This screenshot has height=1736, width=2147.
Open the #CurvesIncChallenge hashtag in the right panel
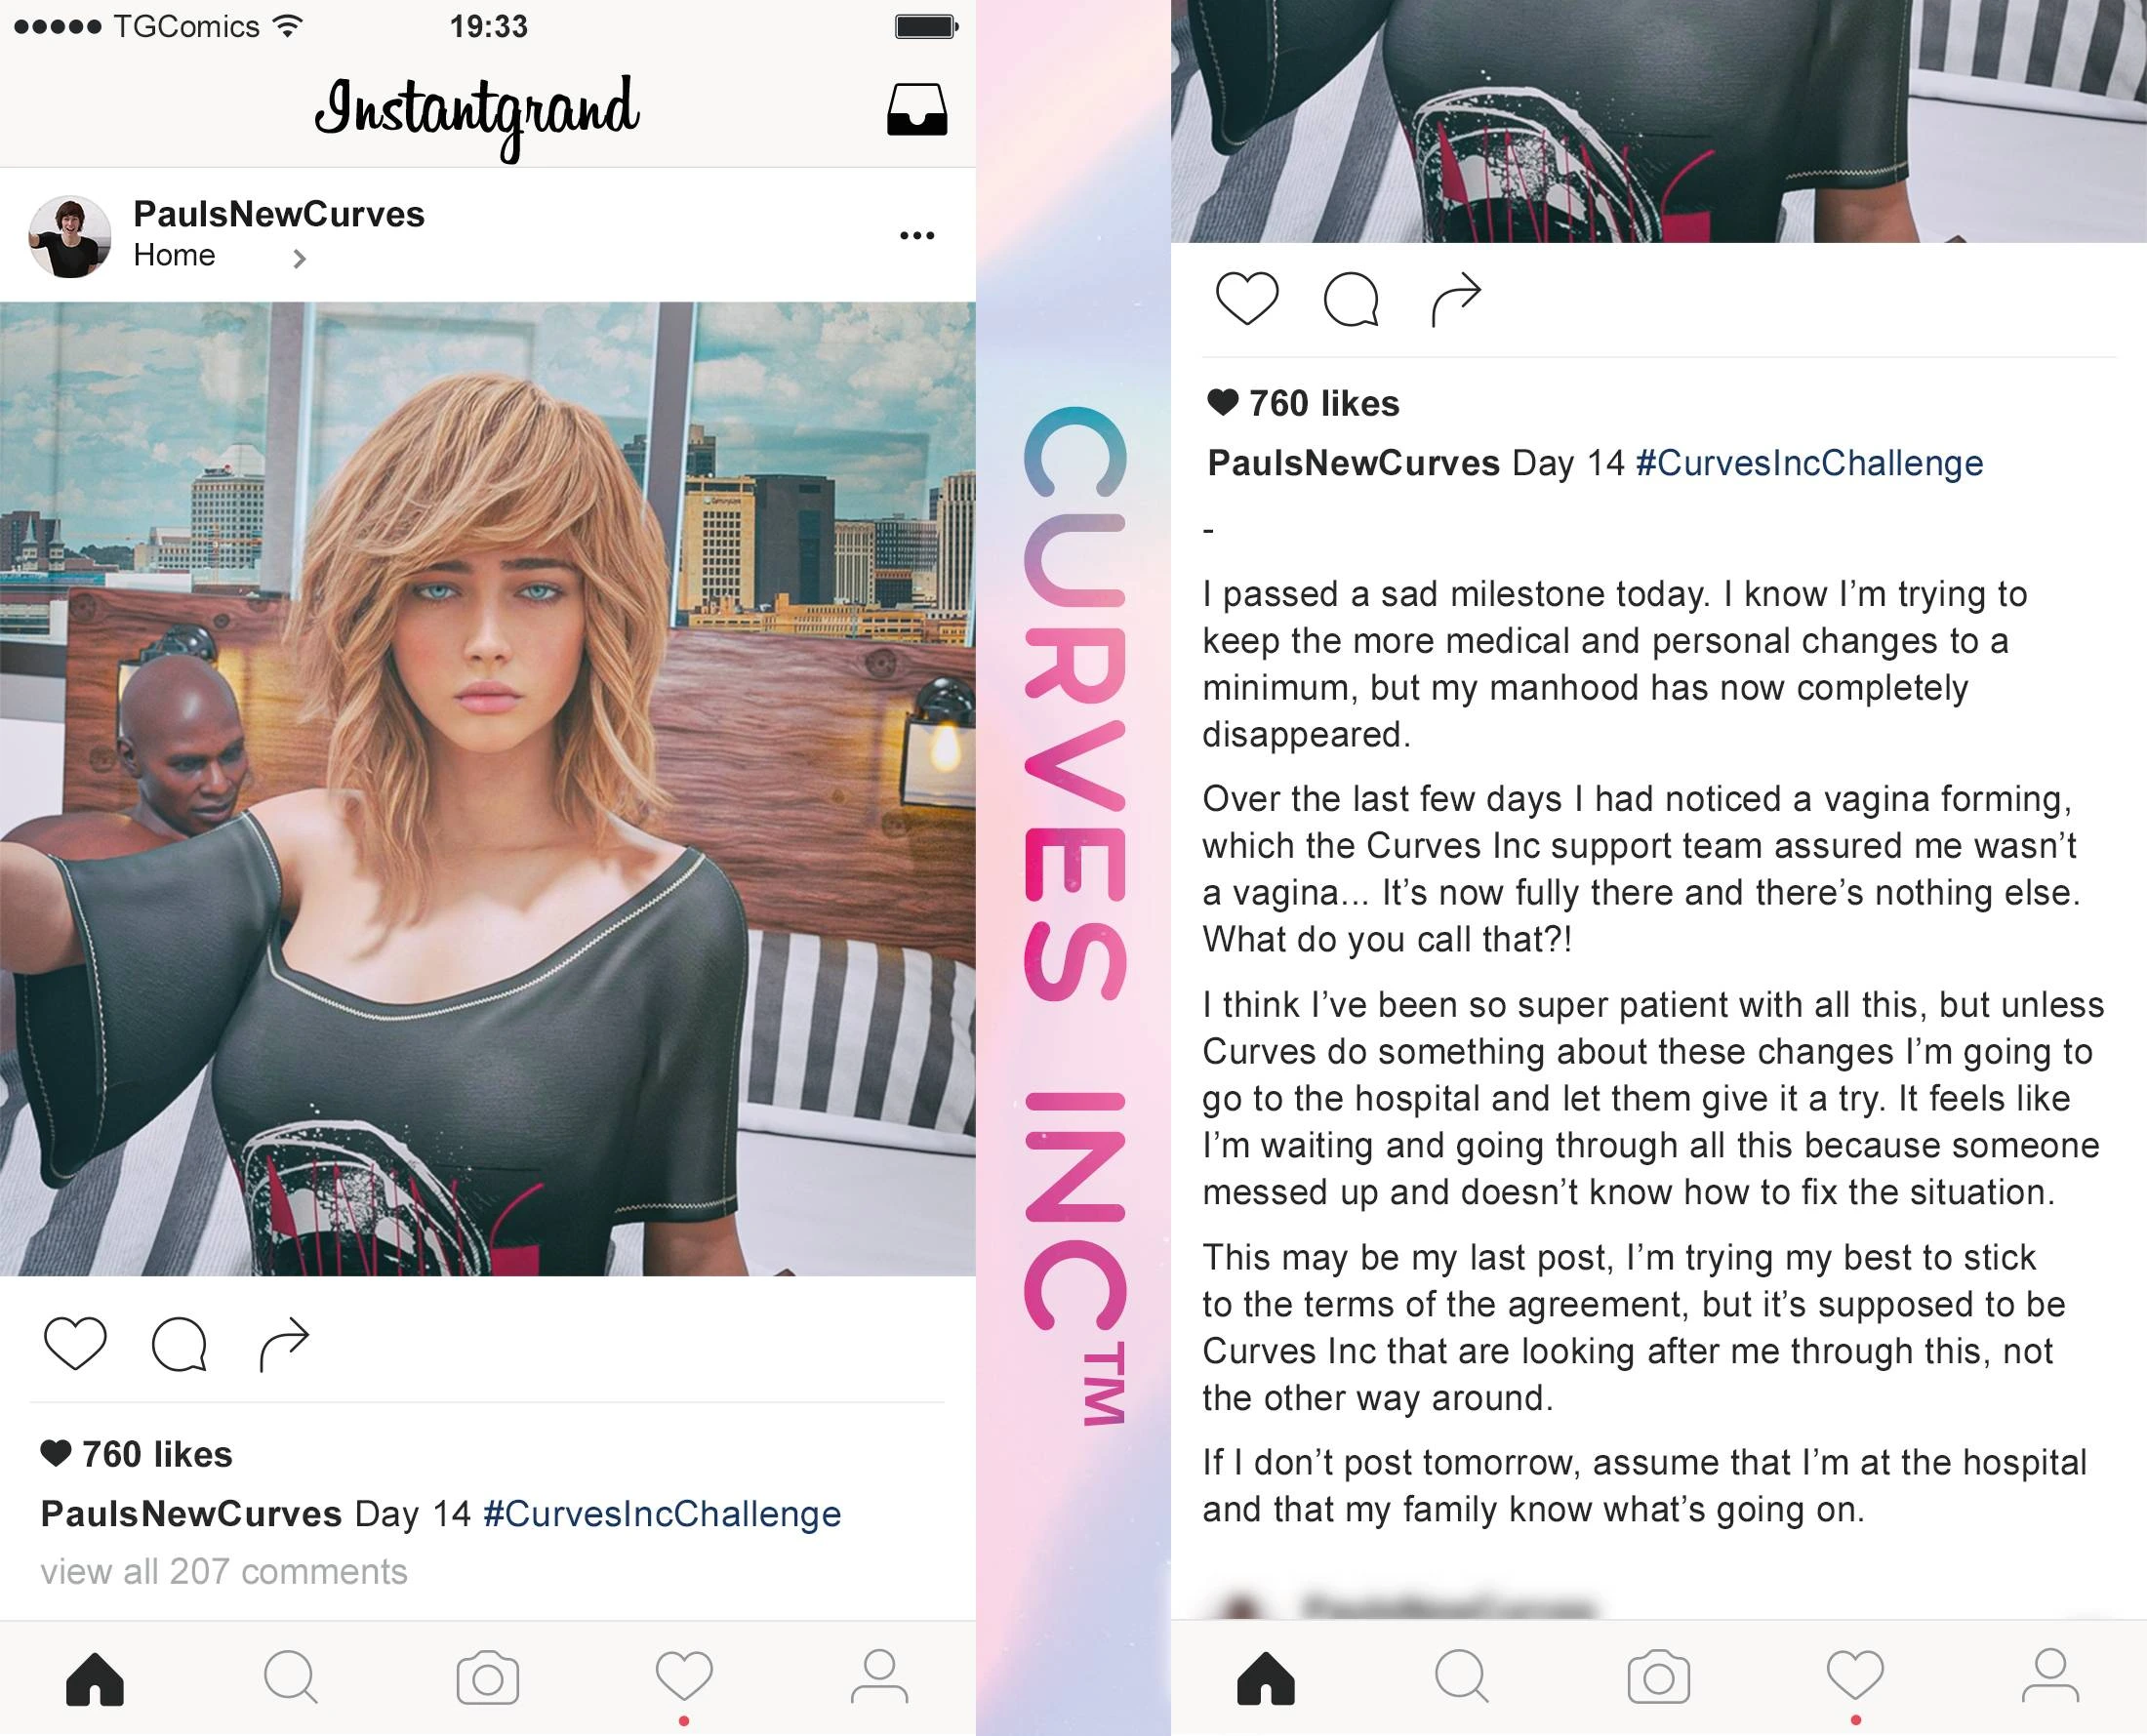pos(1809,463)
